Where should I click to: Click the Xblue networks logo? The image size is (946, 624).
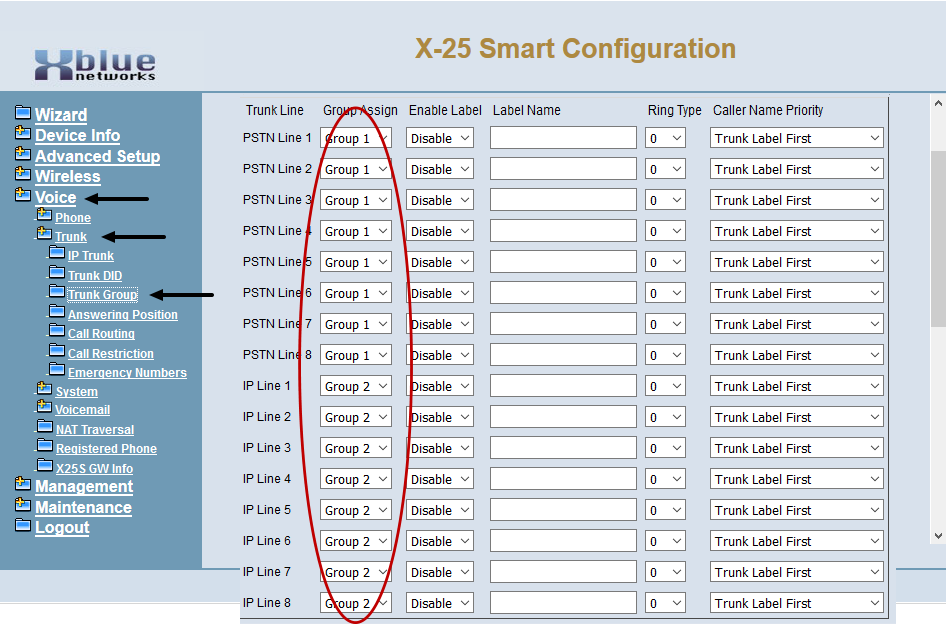tap(95, 65)
